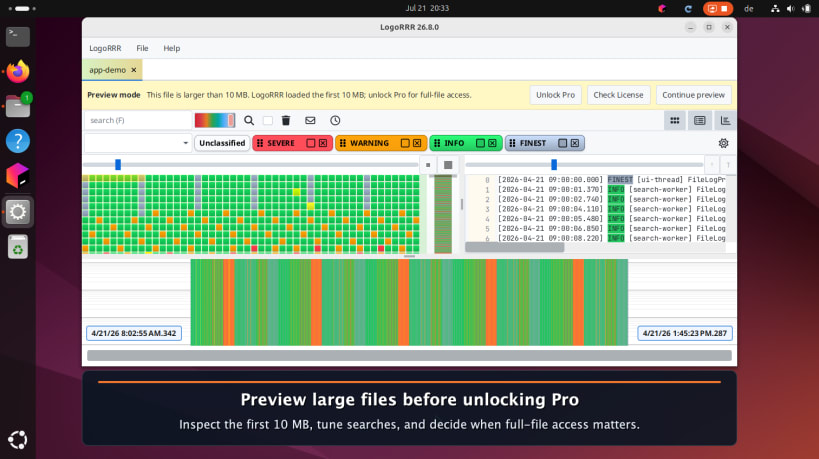Remove the WARNING filter with its X
819x459 pixels.
click(x=417, y=143)
